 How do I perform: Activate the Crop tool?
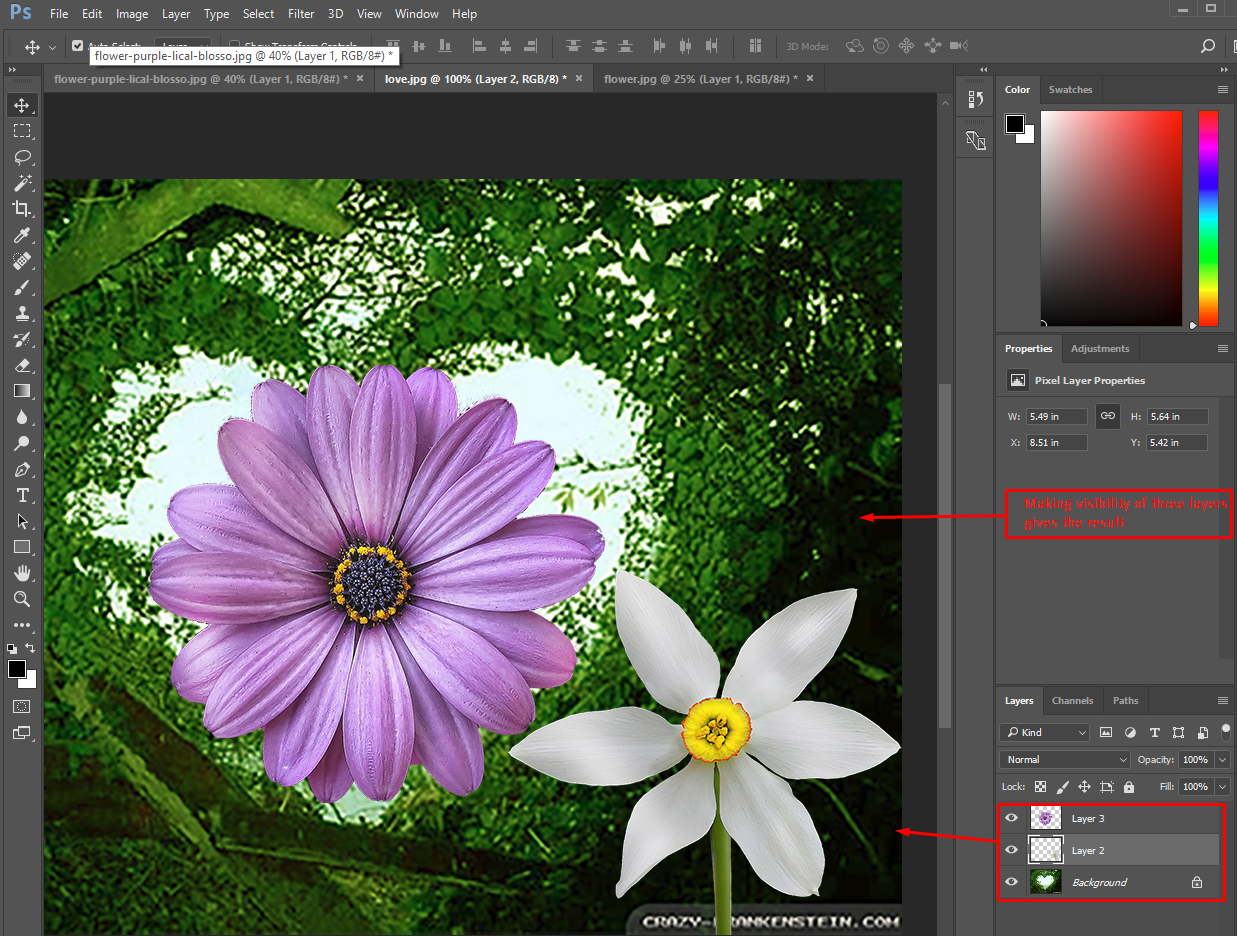pos(23,209)
